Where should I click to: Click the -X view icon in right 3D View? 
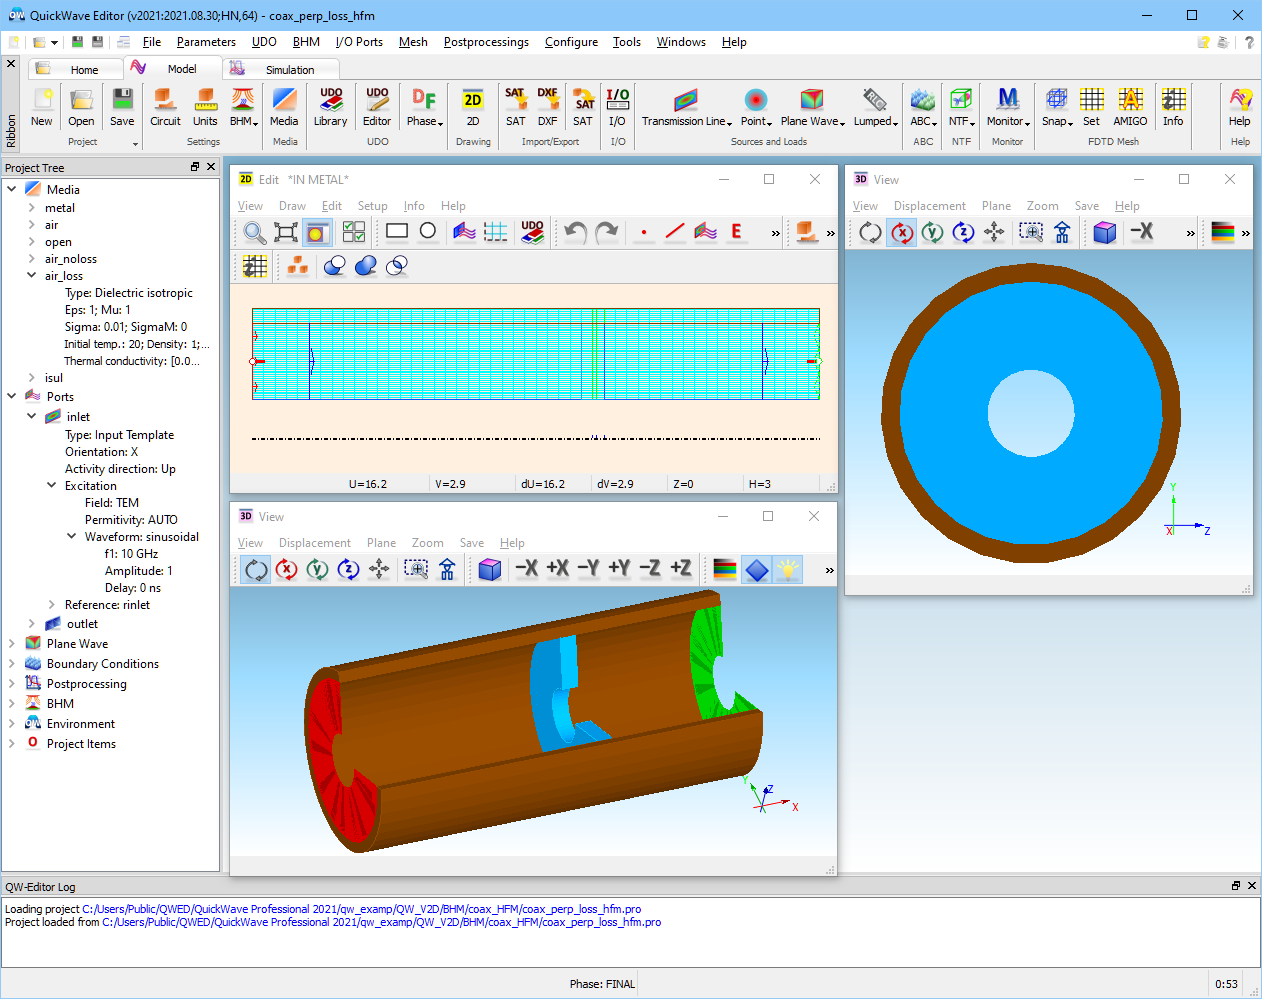coord(1141,232)
